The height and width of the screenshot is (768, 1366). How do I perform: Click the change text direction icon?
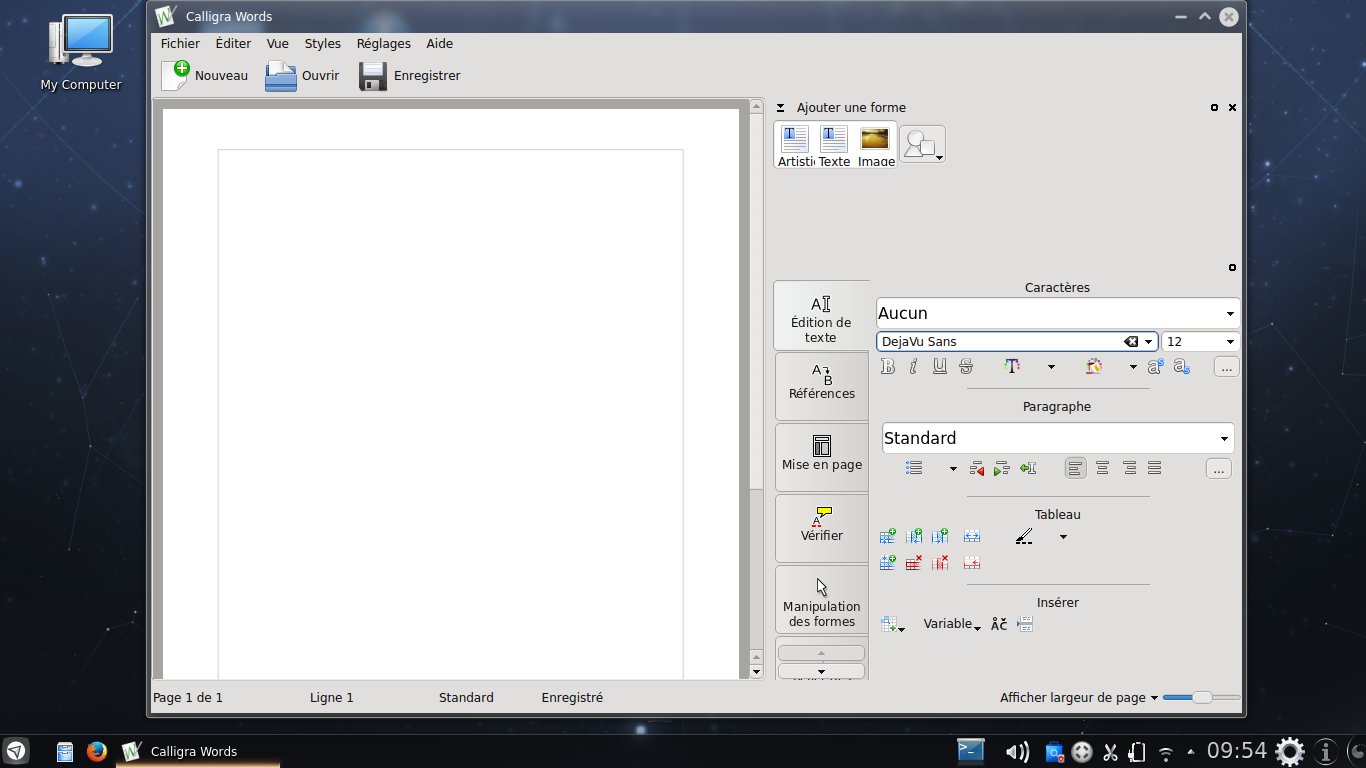coord(1028,468)
